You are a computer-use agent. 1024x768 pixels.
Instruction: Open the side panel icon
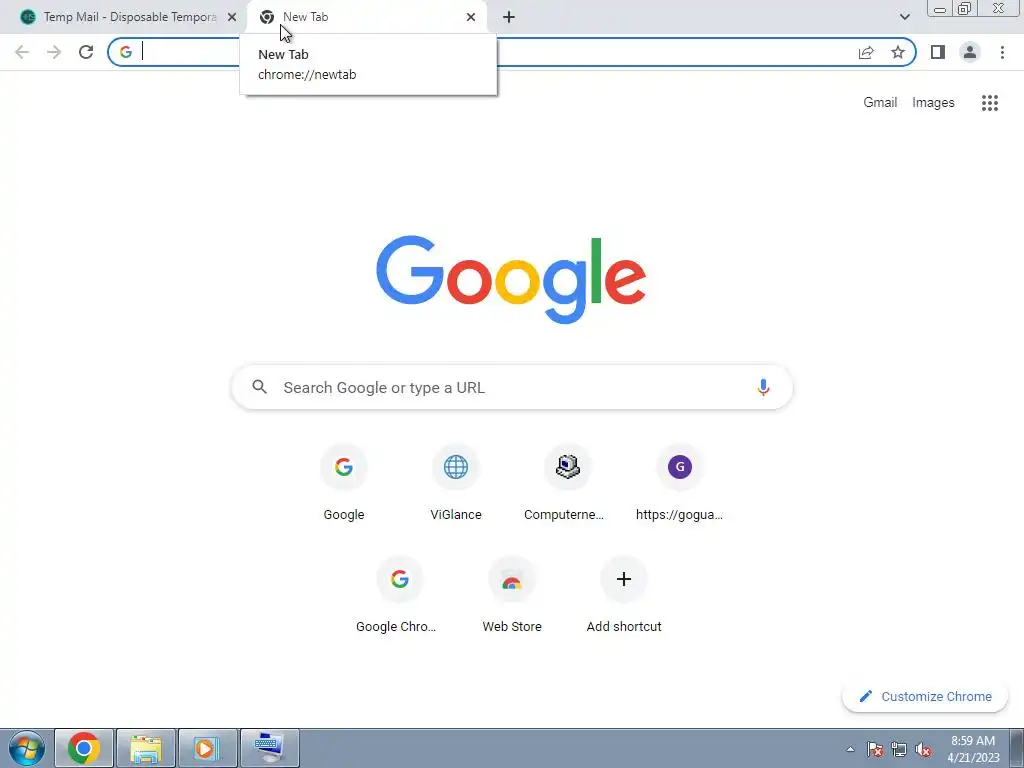coord(938,52)
